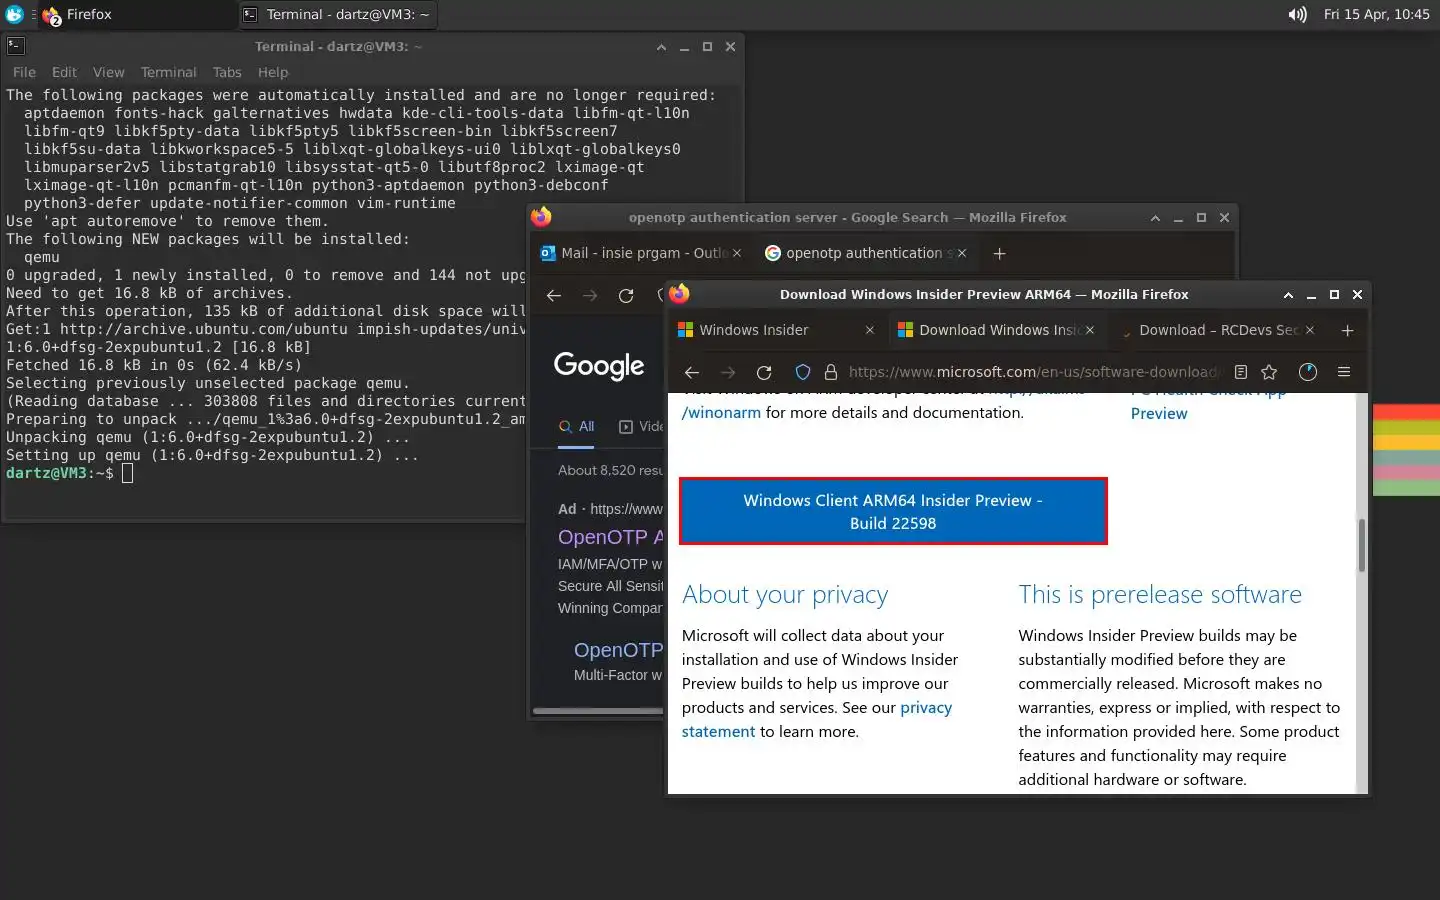
Task: Reload the Google Search window page
Action: [x=626, y=295]
